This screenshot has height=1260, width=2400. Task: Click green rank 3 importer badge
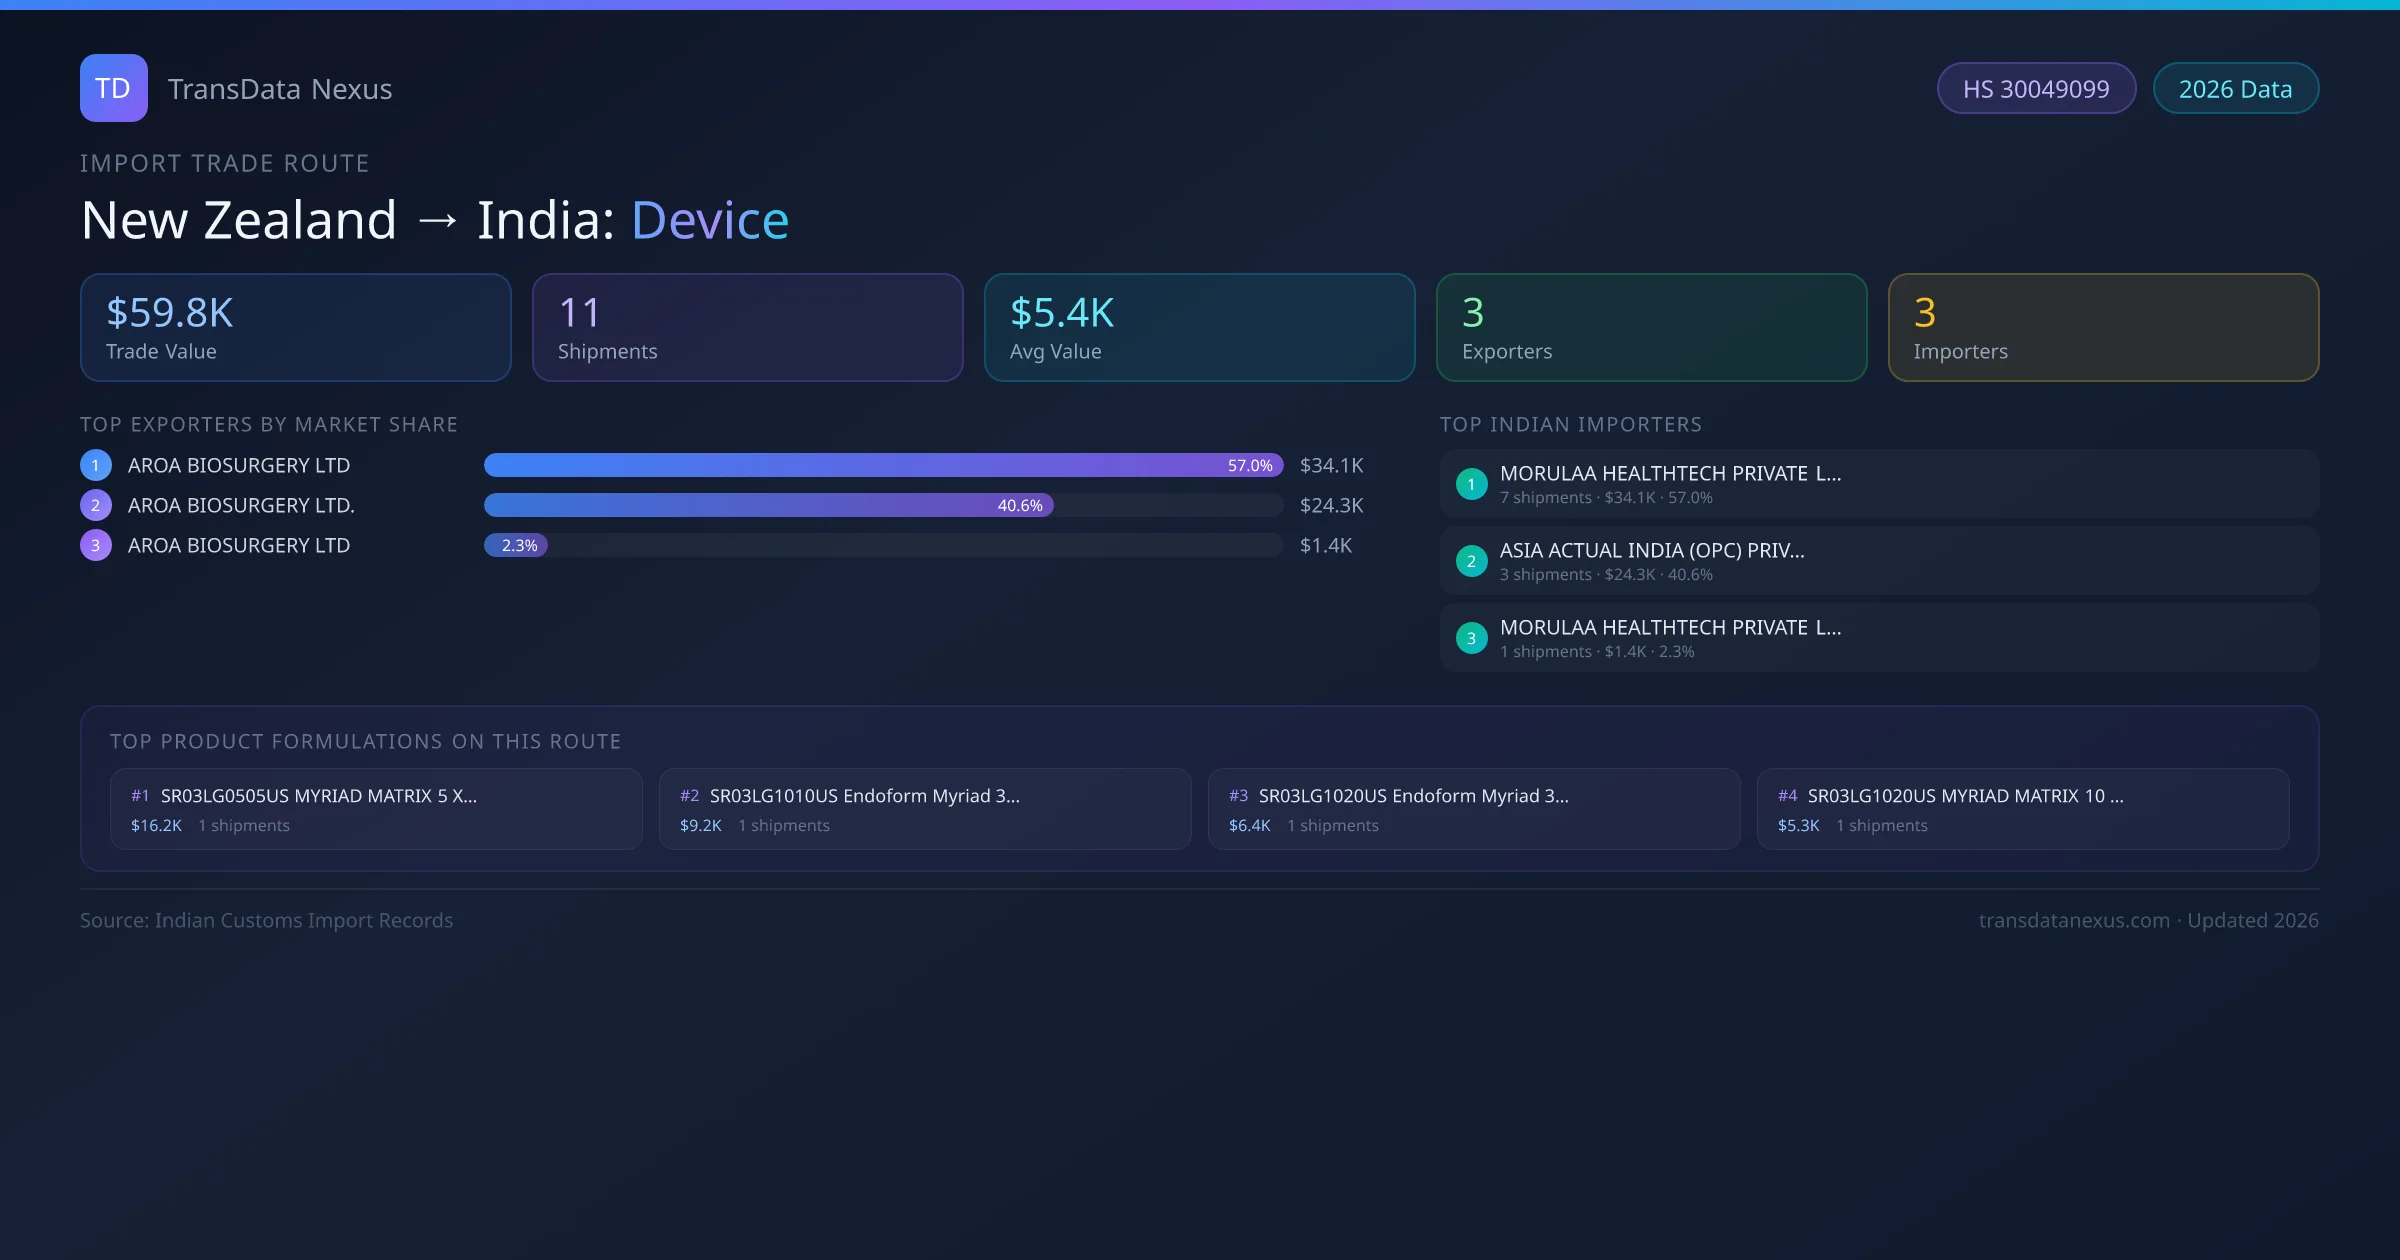pyautogui.click(x=1471, y=638)
